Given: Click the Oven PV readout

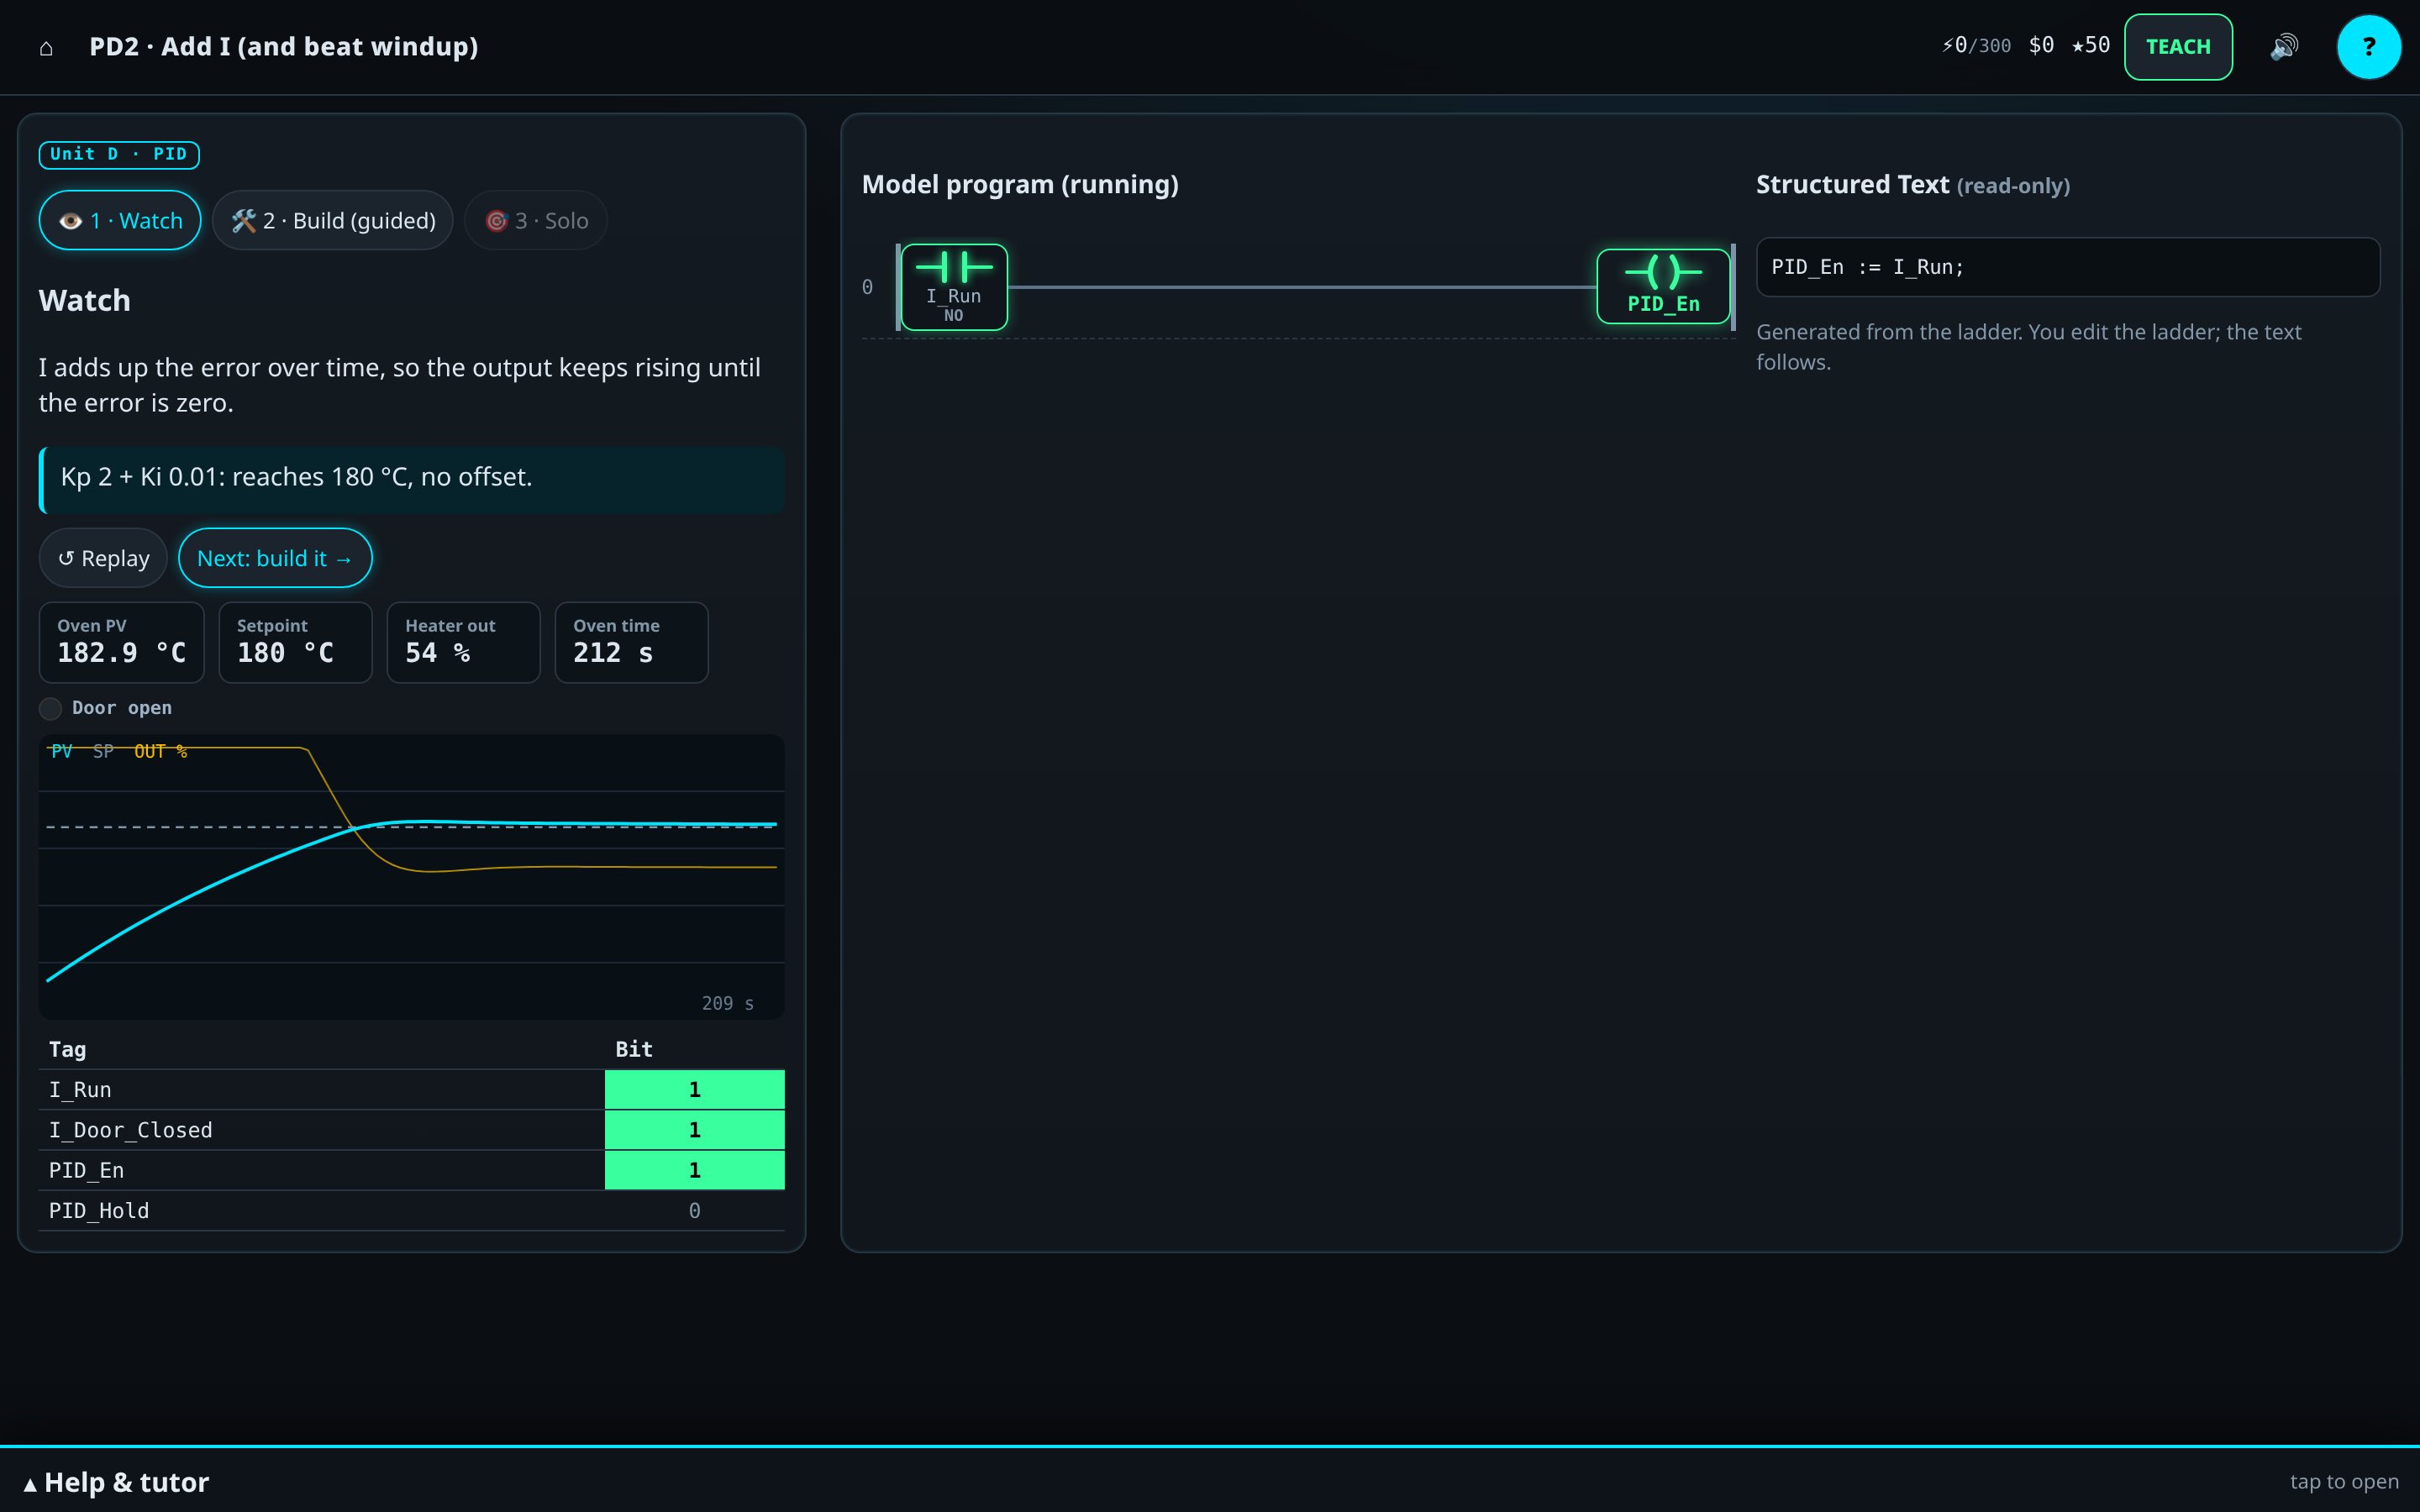Looking at the screenshot, I should pos(121,642).
